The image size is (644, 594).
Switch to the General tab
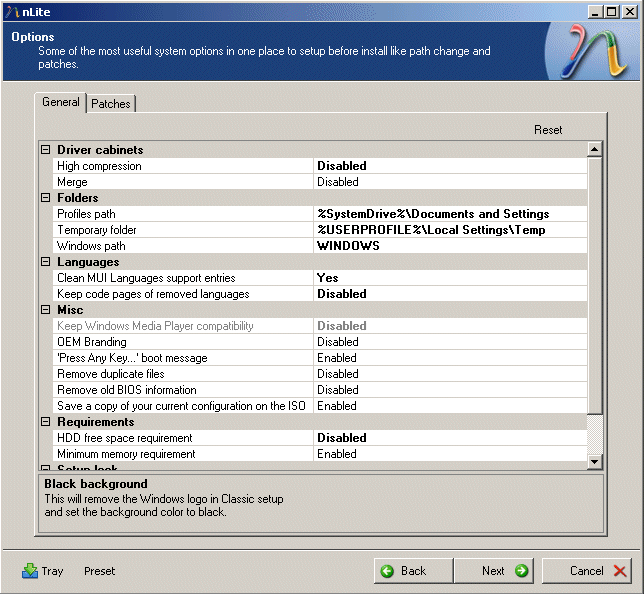tap(61, 102)
